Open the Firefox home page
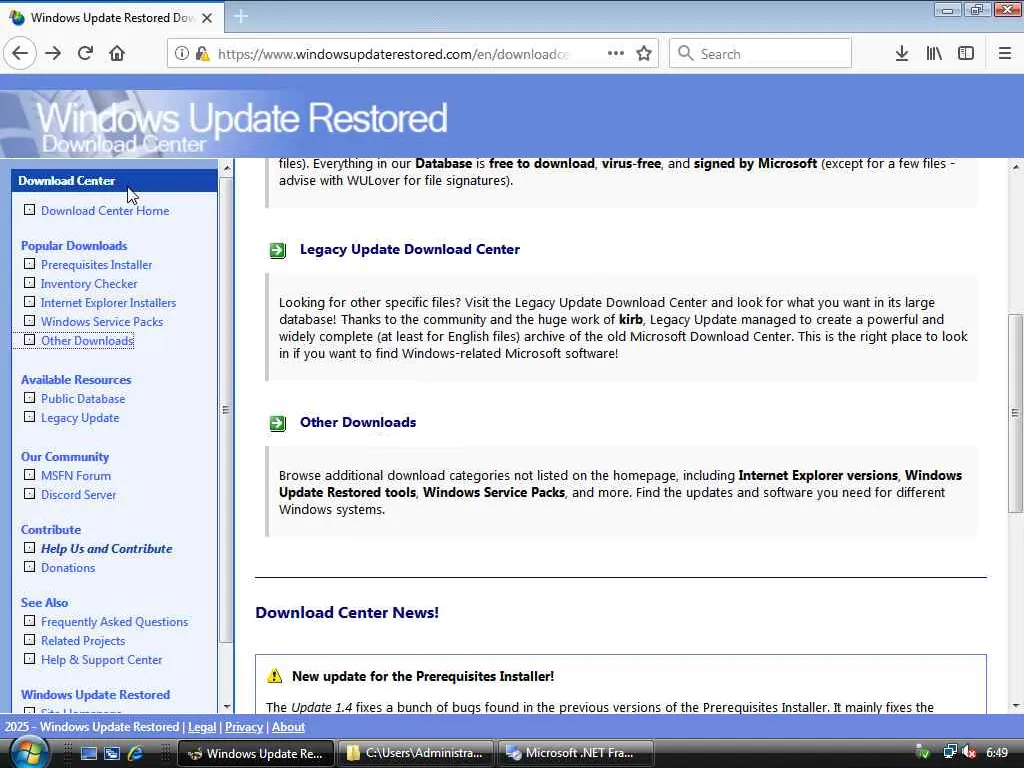Screen dimensions: 1024x768 [117, 54]
